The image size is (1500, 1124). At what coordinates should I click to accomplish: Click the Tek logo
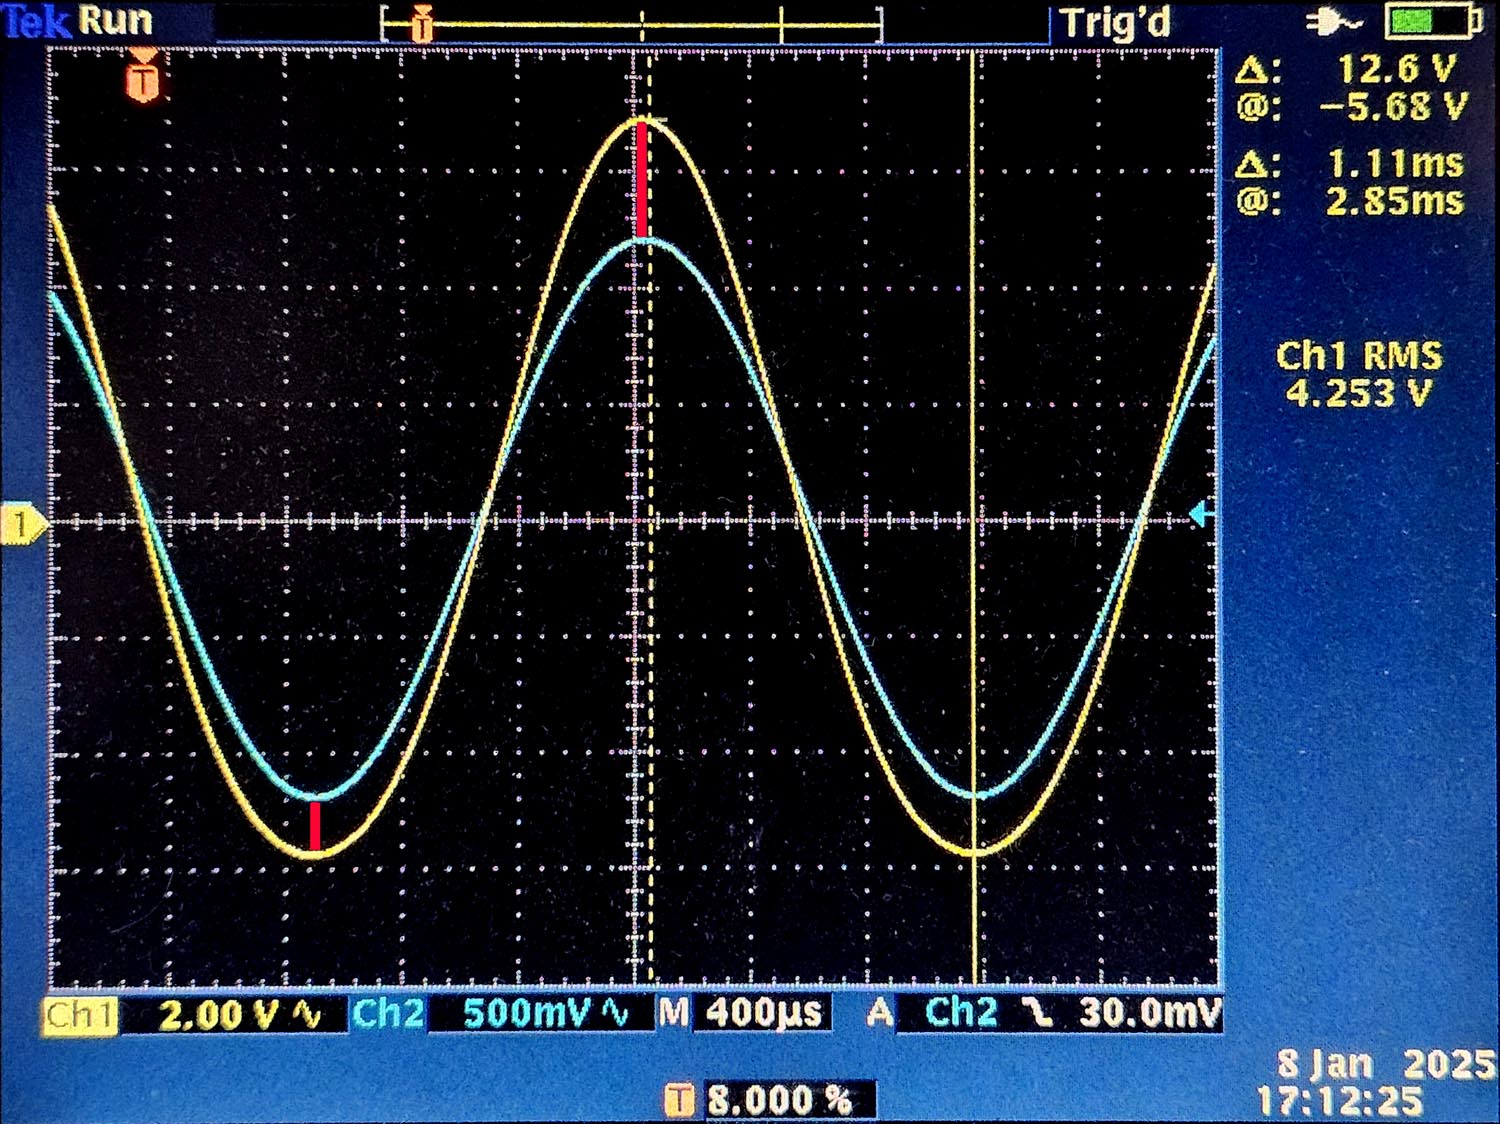tap(36, 21)
